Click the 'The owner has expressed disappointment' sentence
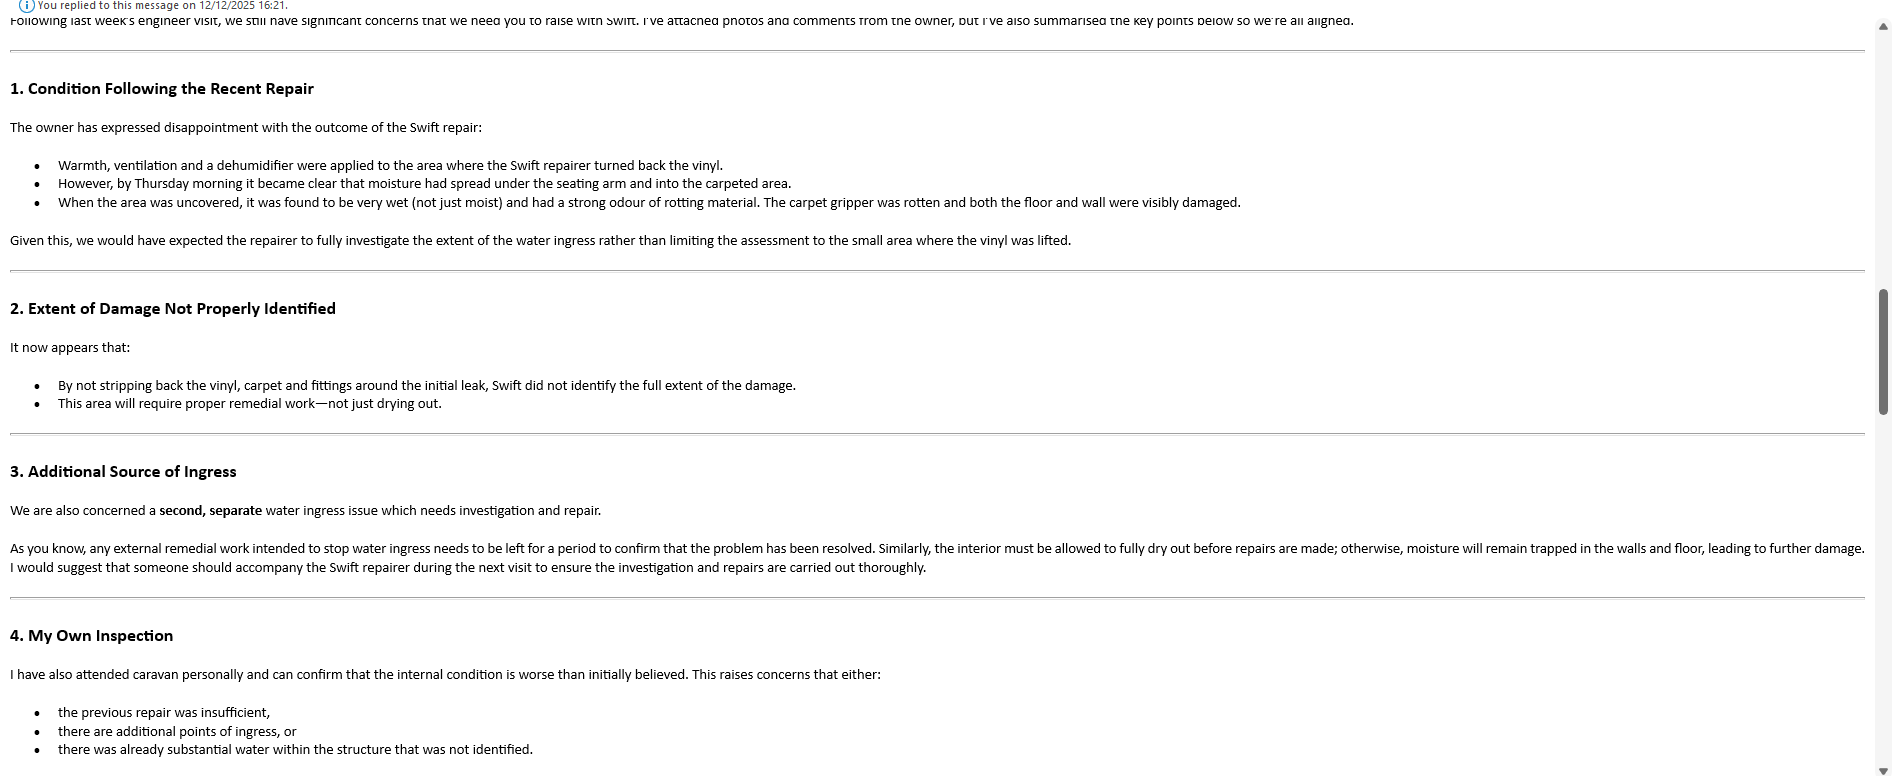Viewport: 1893px width, 776px height. 246,128
